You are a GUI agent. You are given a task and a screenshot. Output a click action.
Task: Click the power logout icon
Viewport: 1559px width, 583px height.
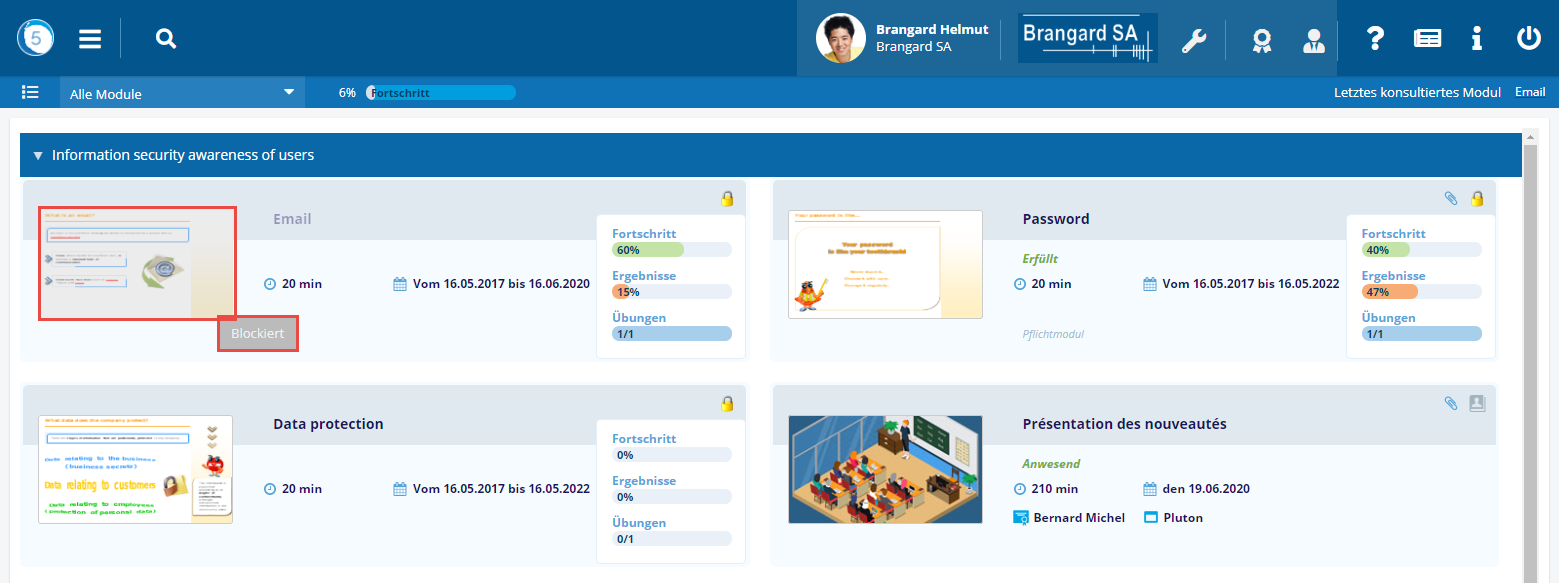point(1528,39)
